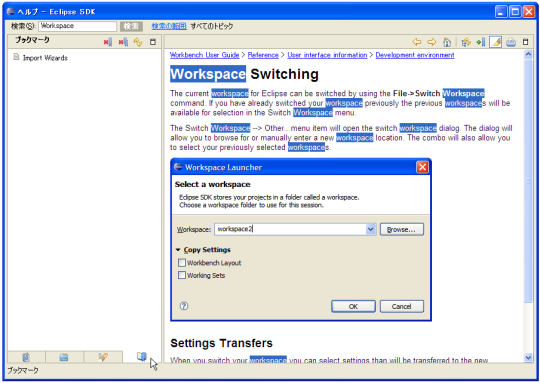Click Show in Table of Contents icon
Screen dimensions: 540x383
coord(466,42)
